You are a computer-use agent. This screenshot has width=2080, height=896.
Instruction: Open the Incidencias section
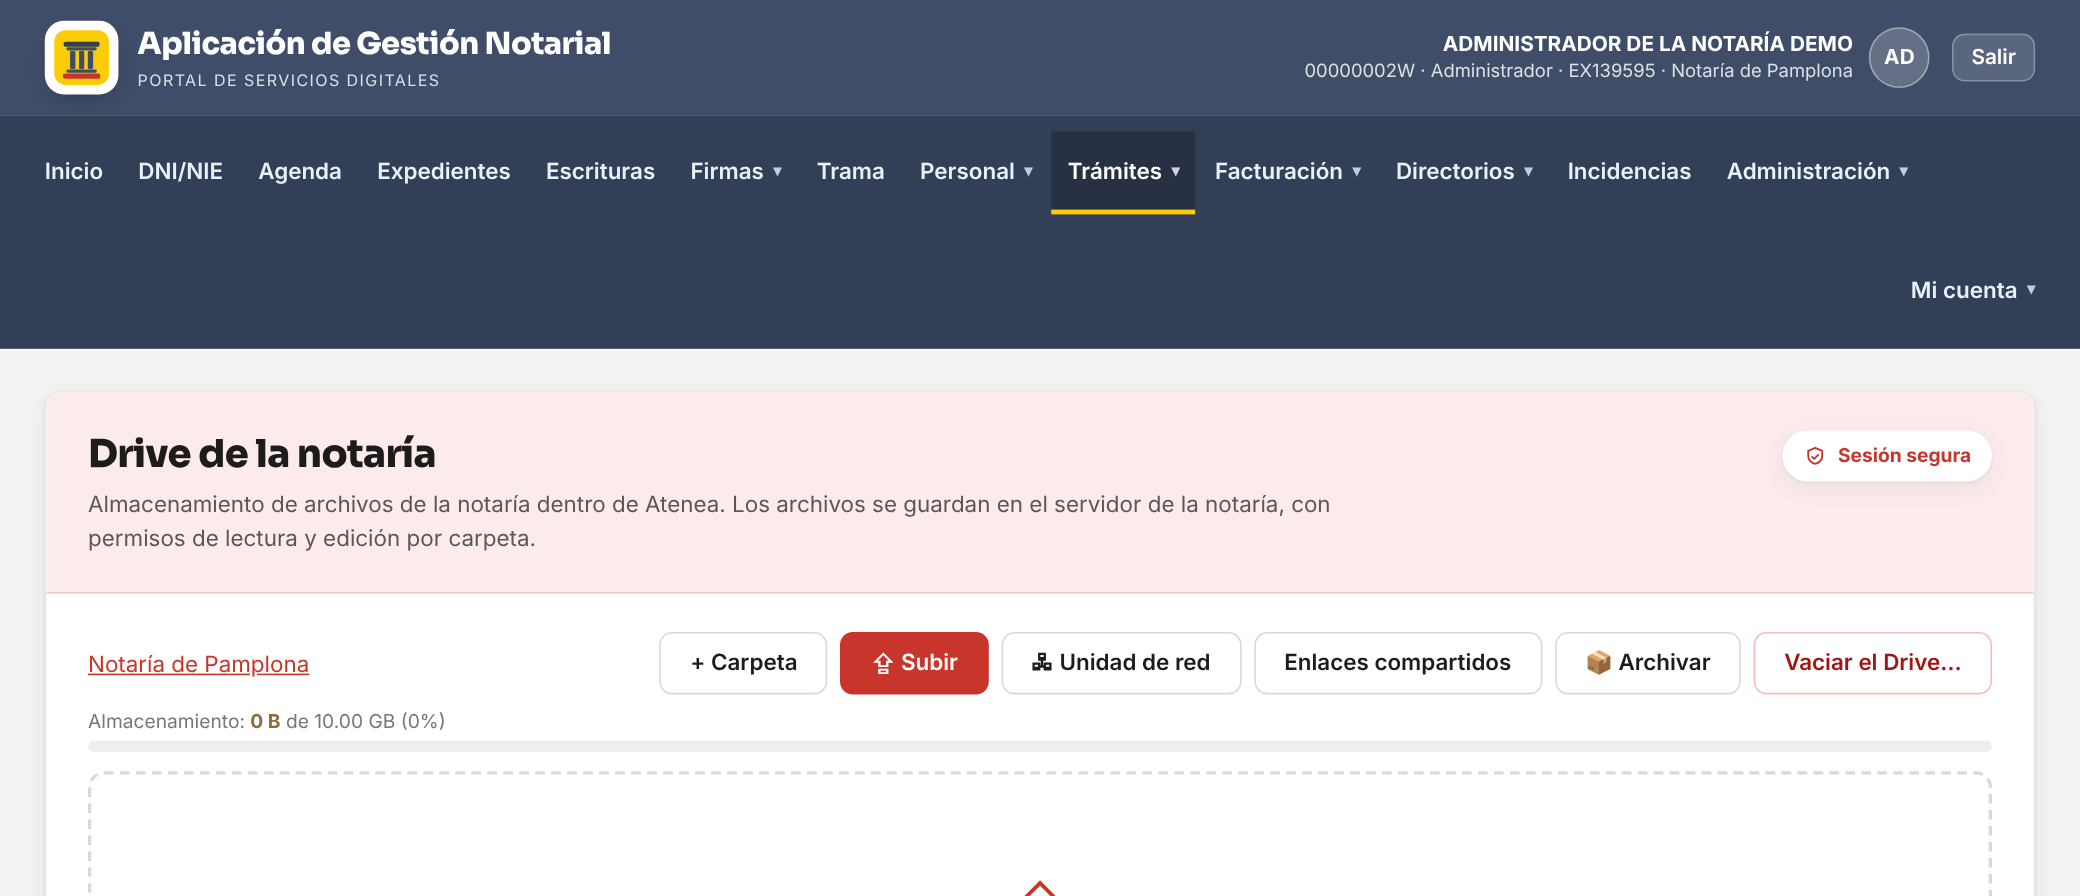[1629, 172]
